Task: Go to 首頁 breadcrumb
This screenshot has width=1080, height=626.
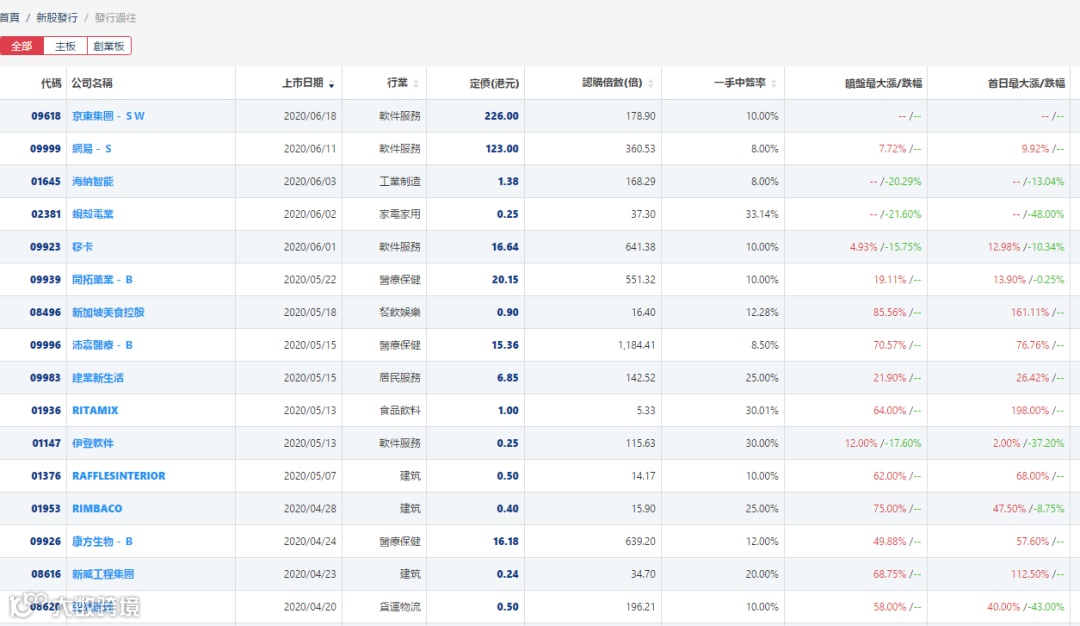Action: [10, 17]
